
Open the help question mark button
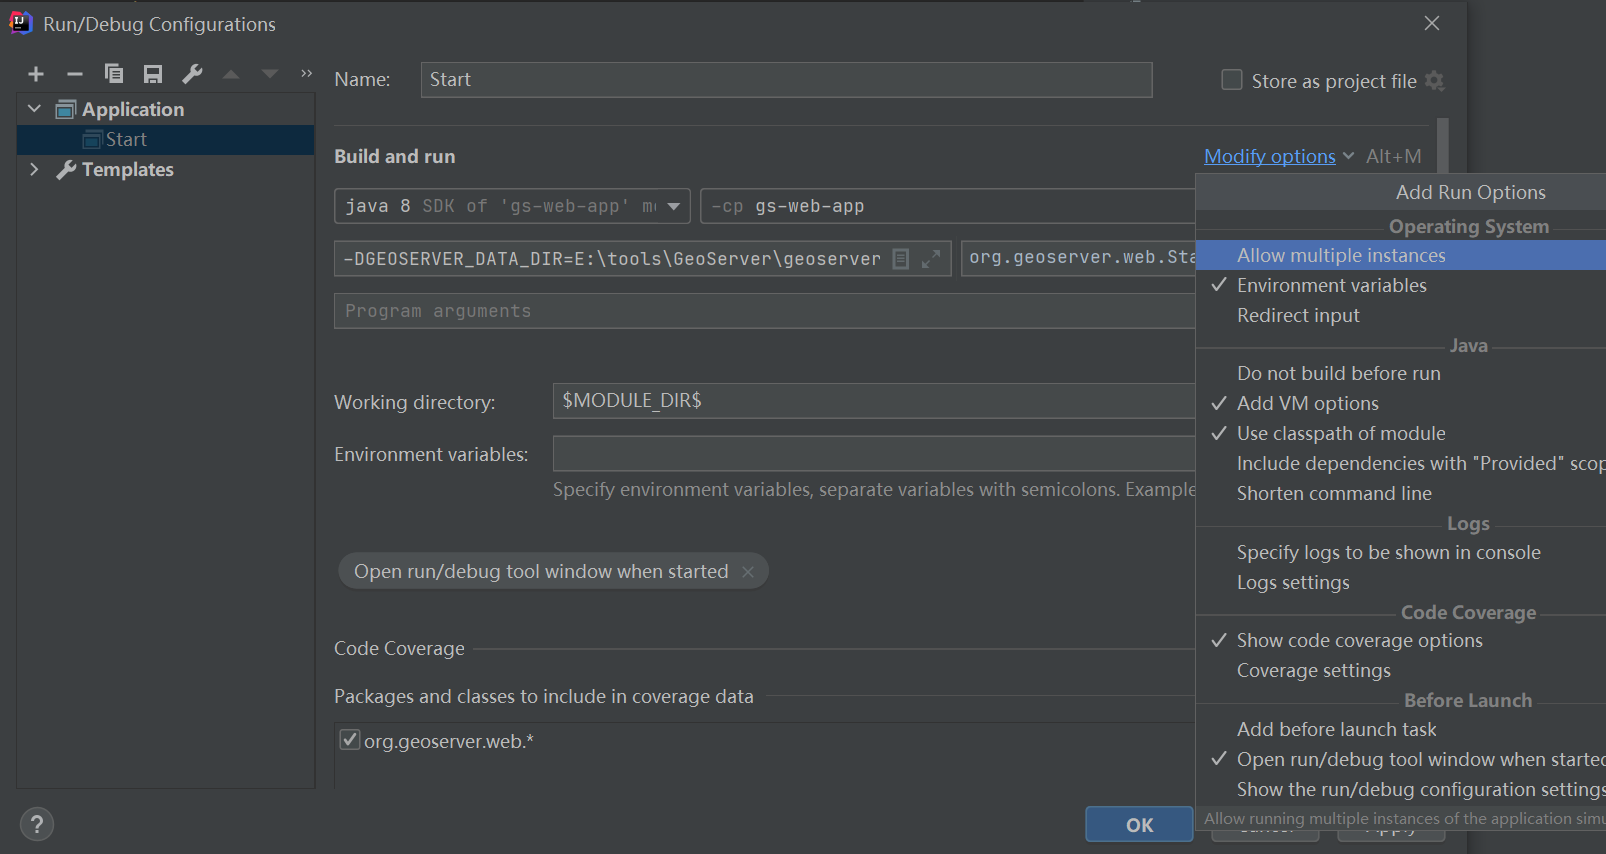point(37,824)
